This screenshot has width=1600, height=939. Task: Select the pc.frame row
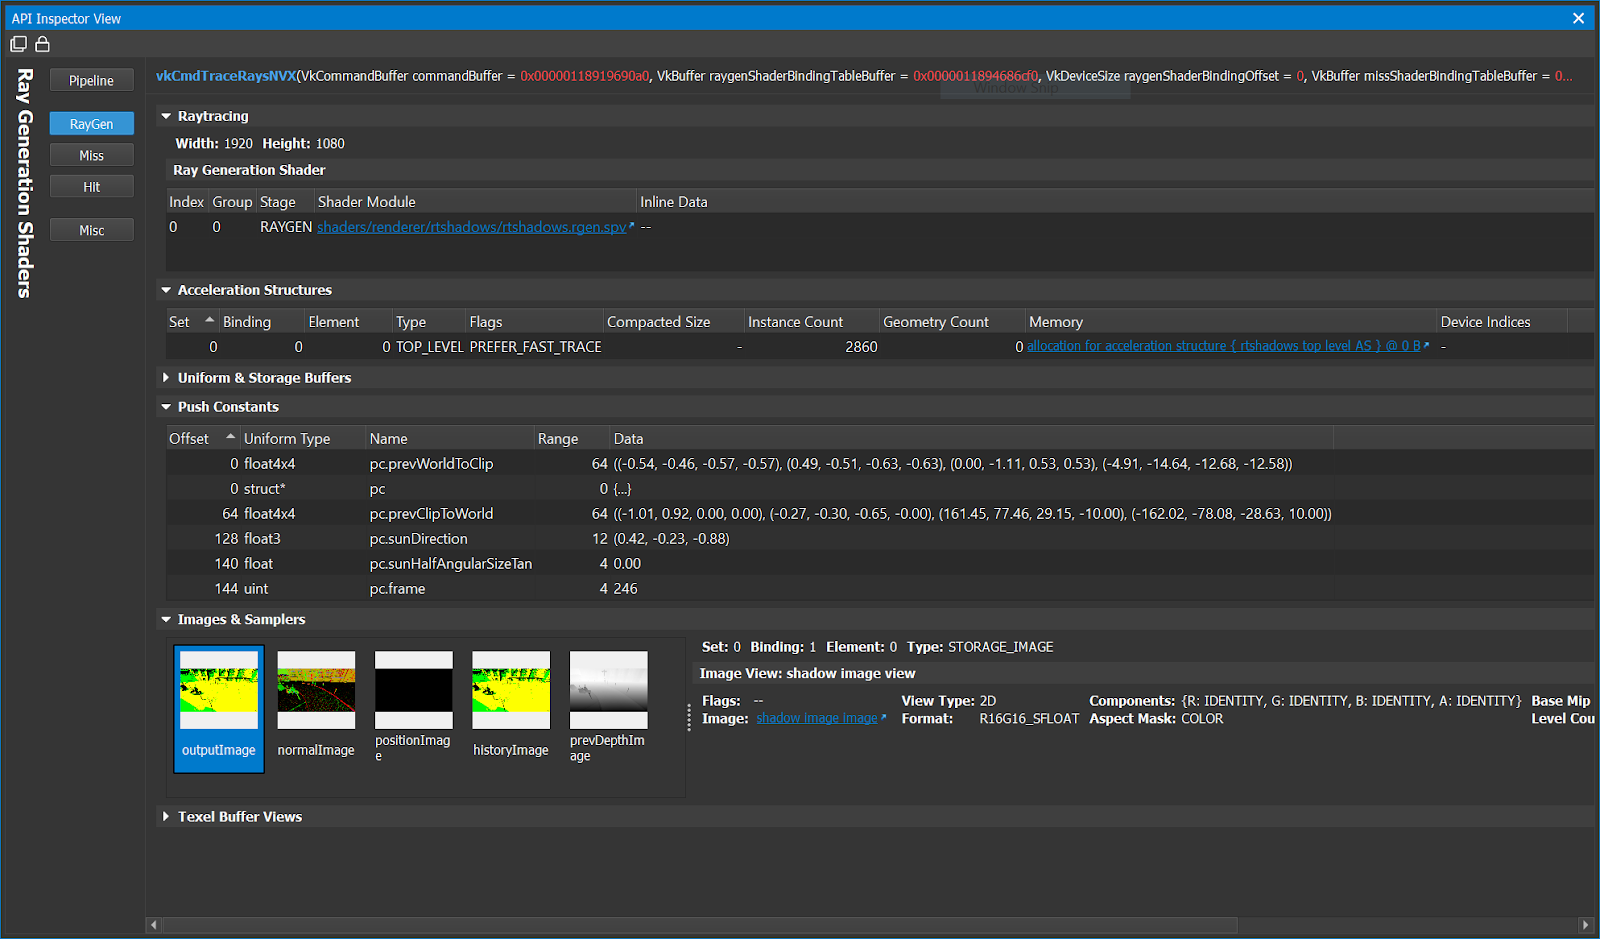click(x=880, y=589)
